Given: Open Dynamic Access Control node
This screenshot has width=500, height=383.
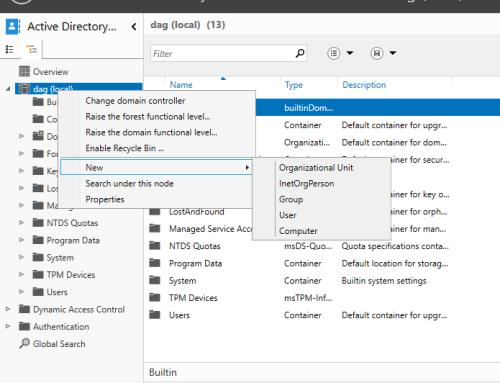Looking at the screenshot, I should 79,310.
